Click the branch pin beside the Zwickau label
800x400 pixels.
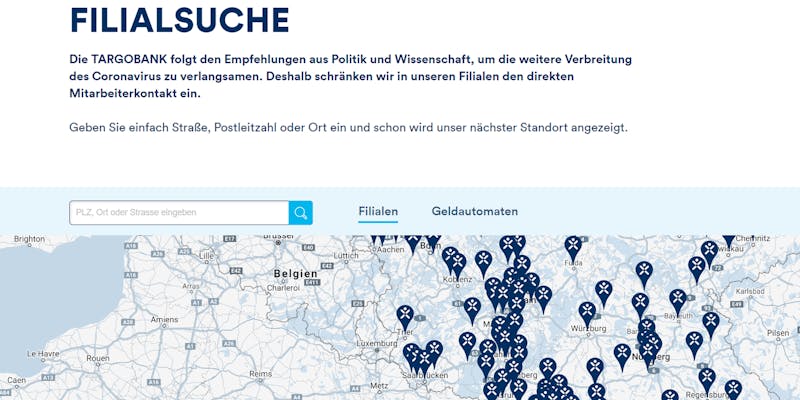pos(709,253)
